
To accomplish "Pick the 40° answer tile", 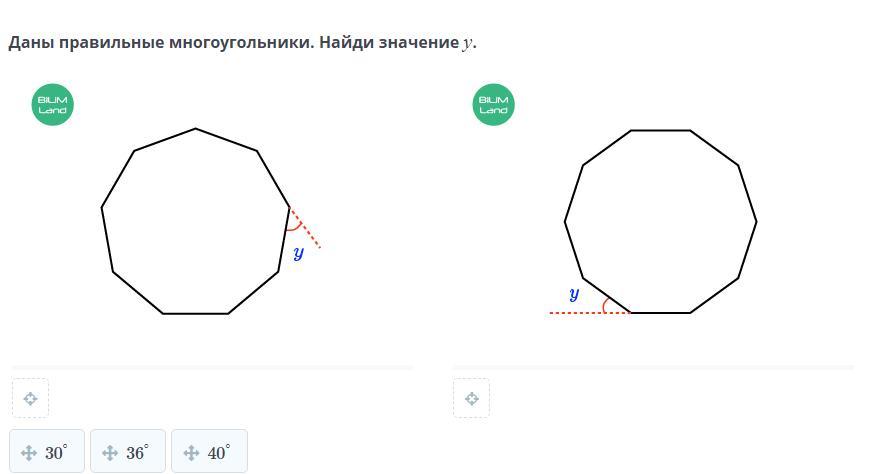I will (x=209, y=452).
